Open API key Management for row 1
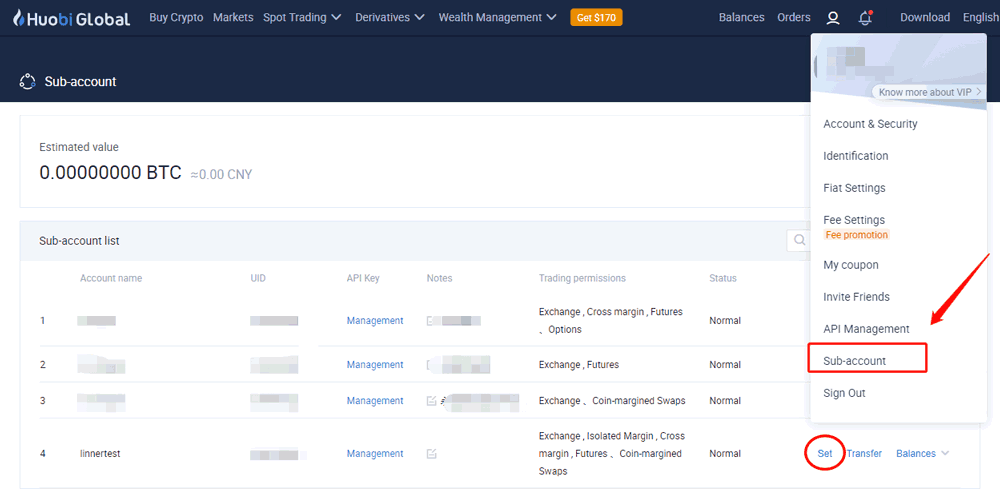Screen dimensions: 1000x491 (x=375, y=321)
